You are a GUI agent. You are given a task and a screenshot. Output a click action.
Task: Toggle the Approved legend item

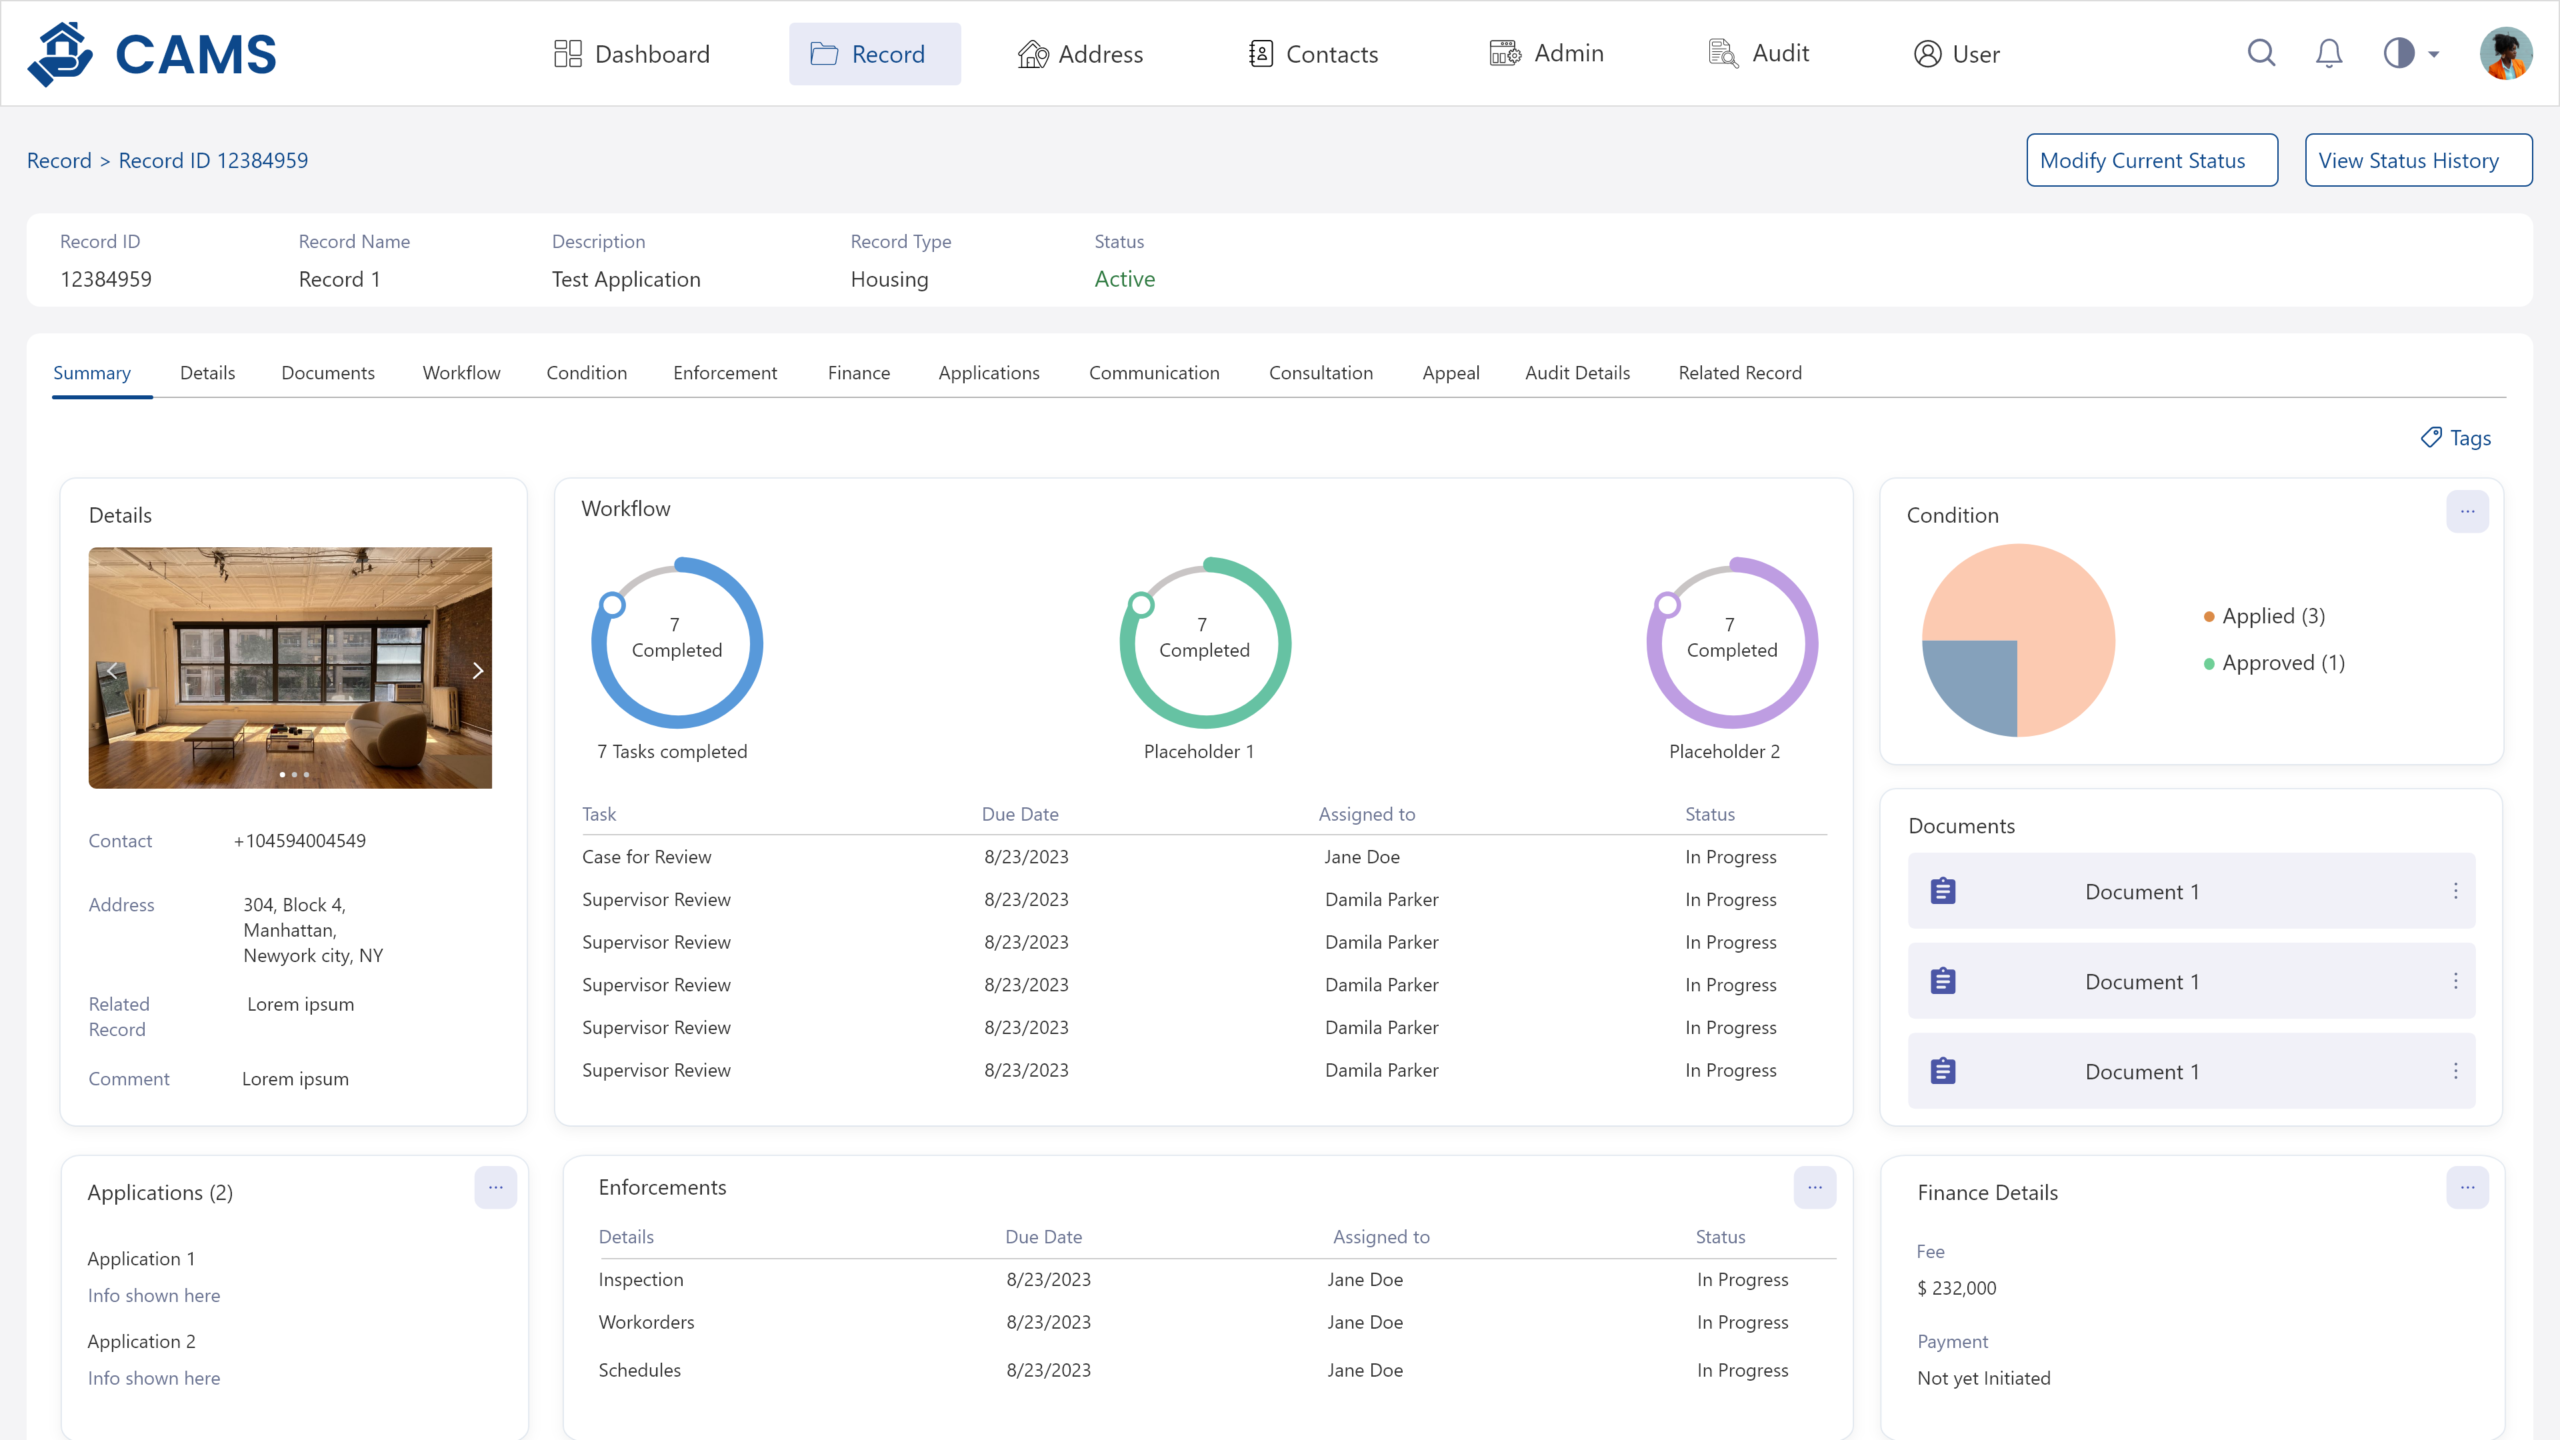(2275, 663)
